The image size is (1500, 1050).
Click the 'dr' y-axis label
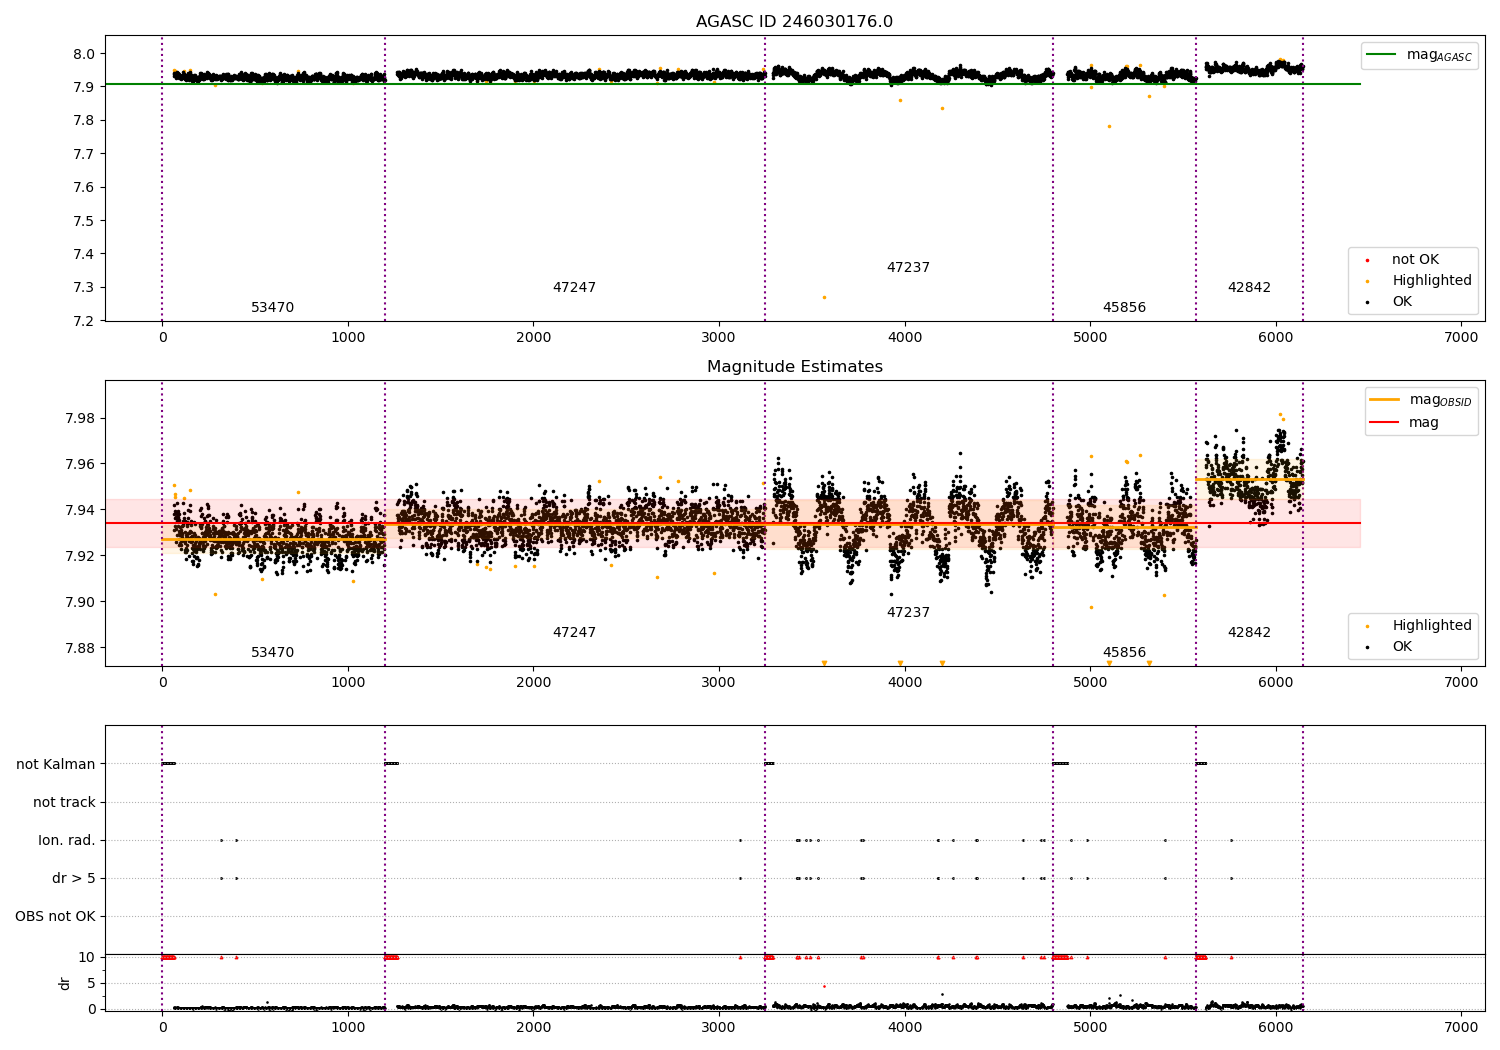click(x=65, y=983)
